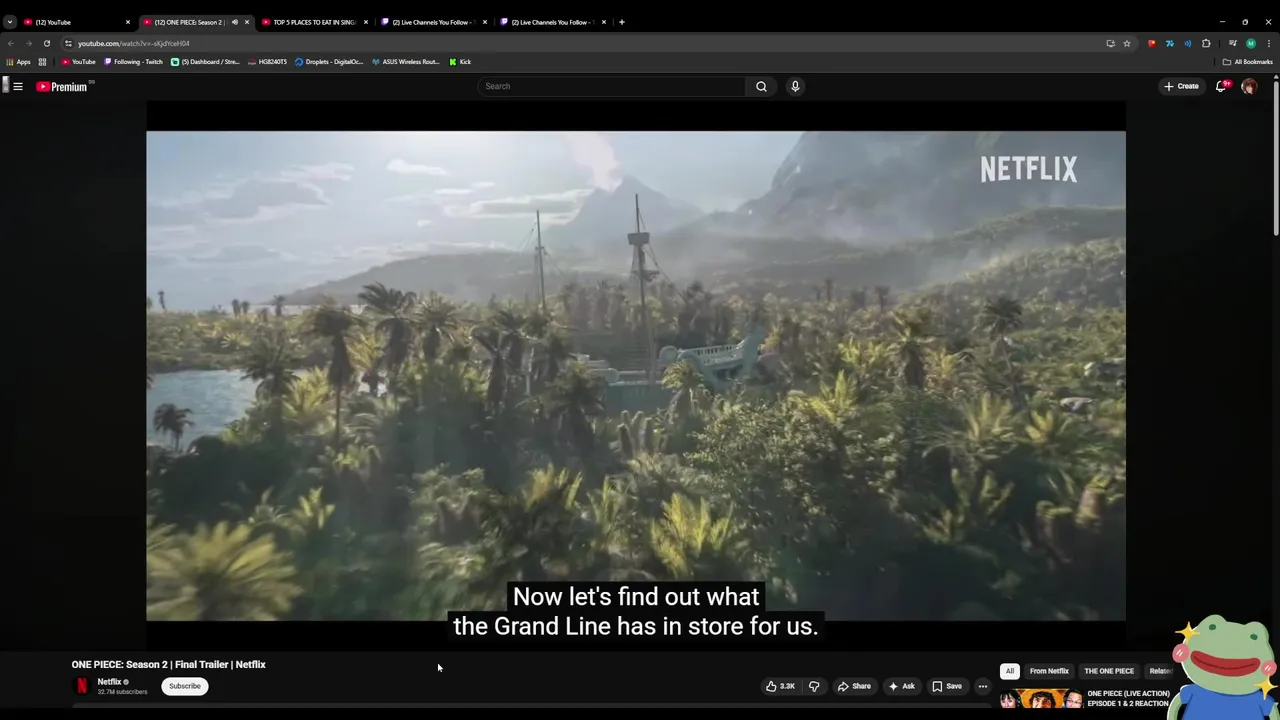The height and width of the screenshot is (720, 1280).
Task: Dislike the video with thumbs down
Action: click(x=813, y=686)
